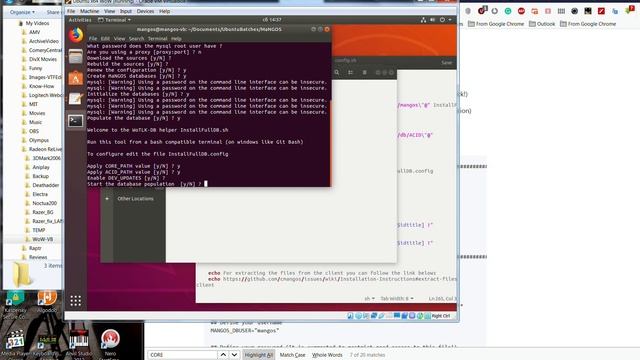
Task: Launch Ubuntu Software from the dock
Action: (x=76, y=78)
